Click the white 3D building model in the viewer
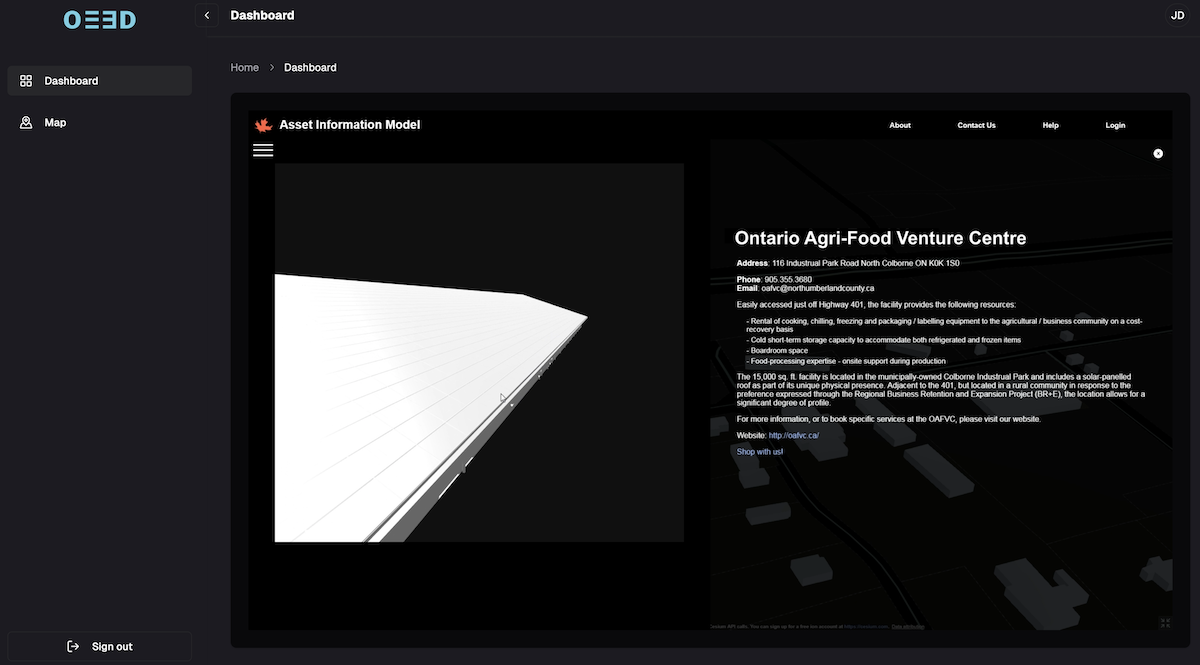The height and width of the screenshot is (665, 1200). coord(400,400)
